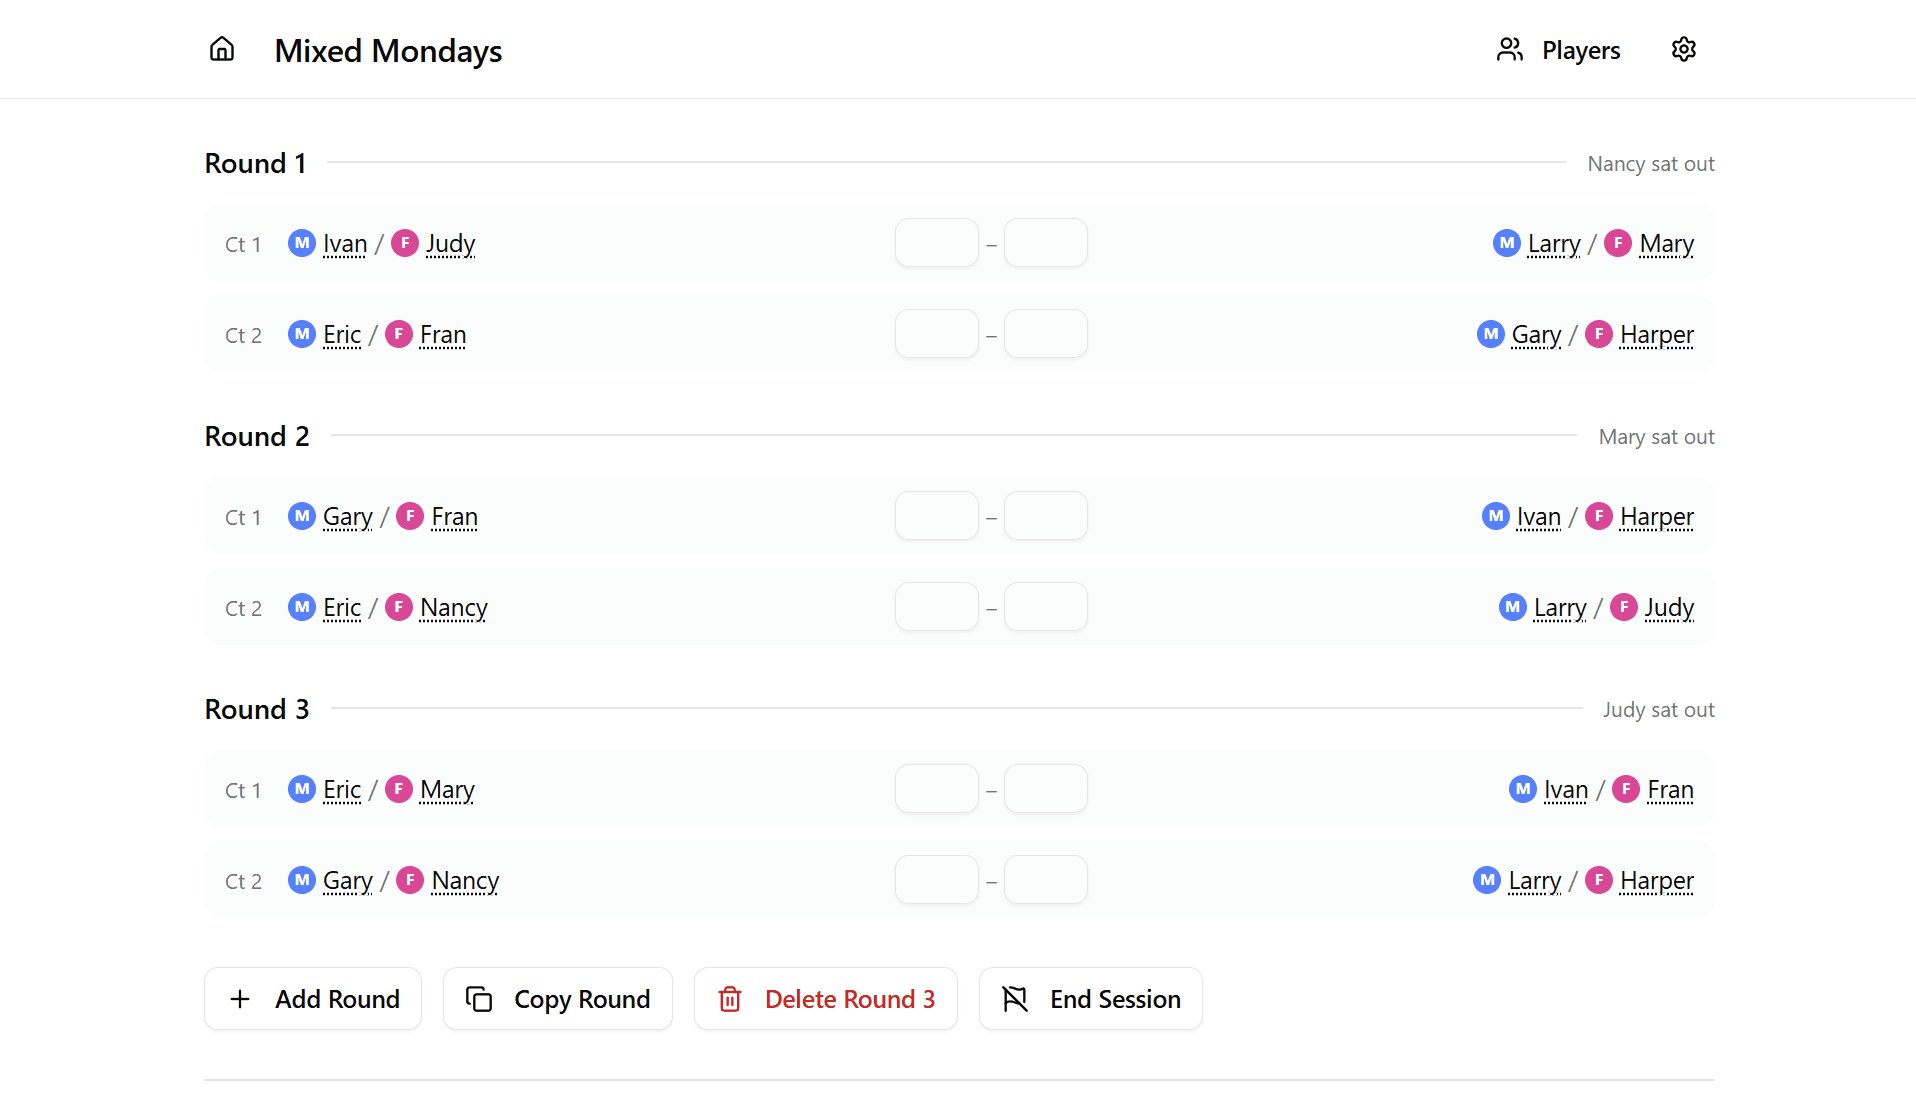Click the flag icon on End Session
Viewport: 1916px width, 1095px height.
1015,999
